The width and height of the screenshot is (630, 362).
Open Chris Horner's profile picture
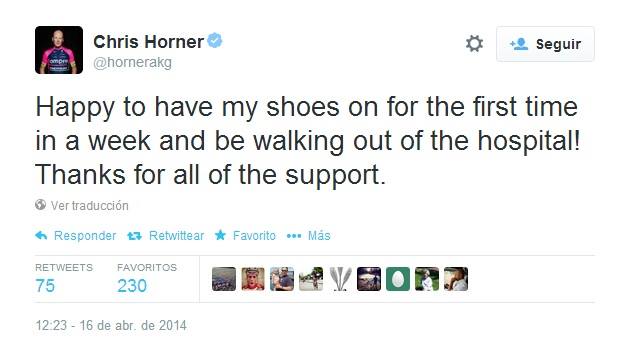point(59,50)
